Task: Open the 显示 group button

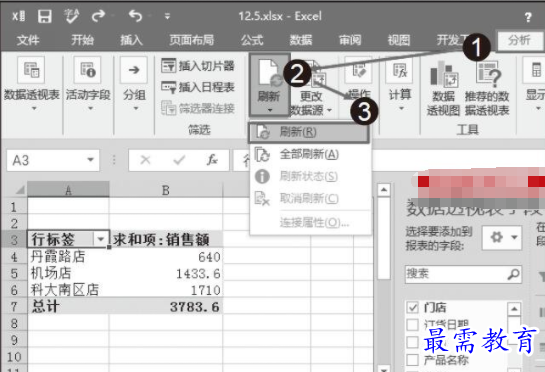Action: tap(535, 83)
